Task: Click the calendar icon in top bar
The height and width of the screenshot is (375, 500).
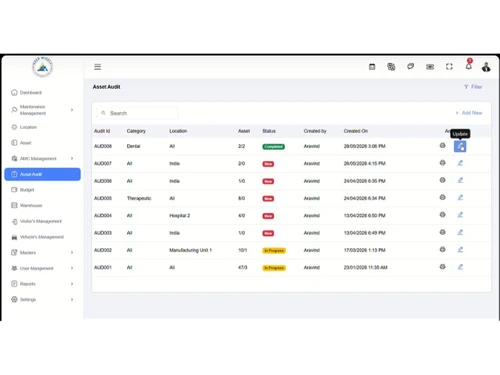Action: [372, 67]
